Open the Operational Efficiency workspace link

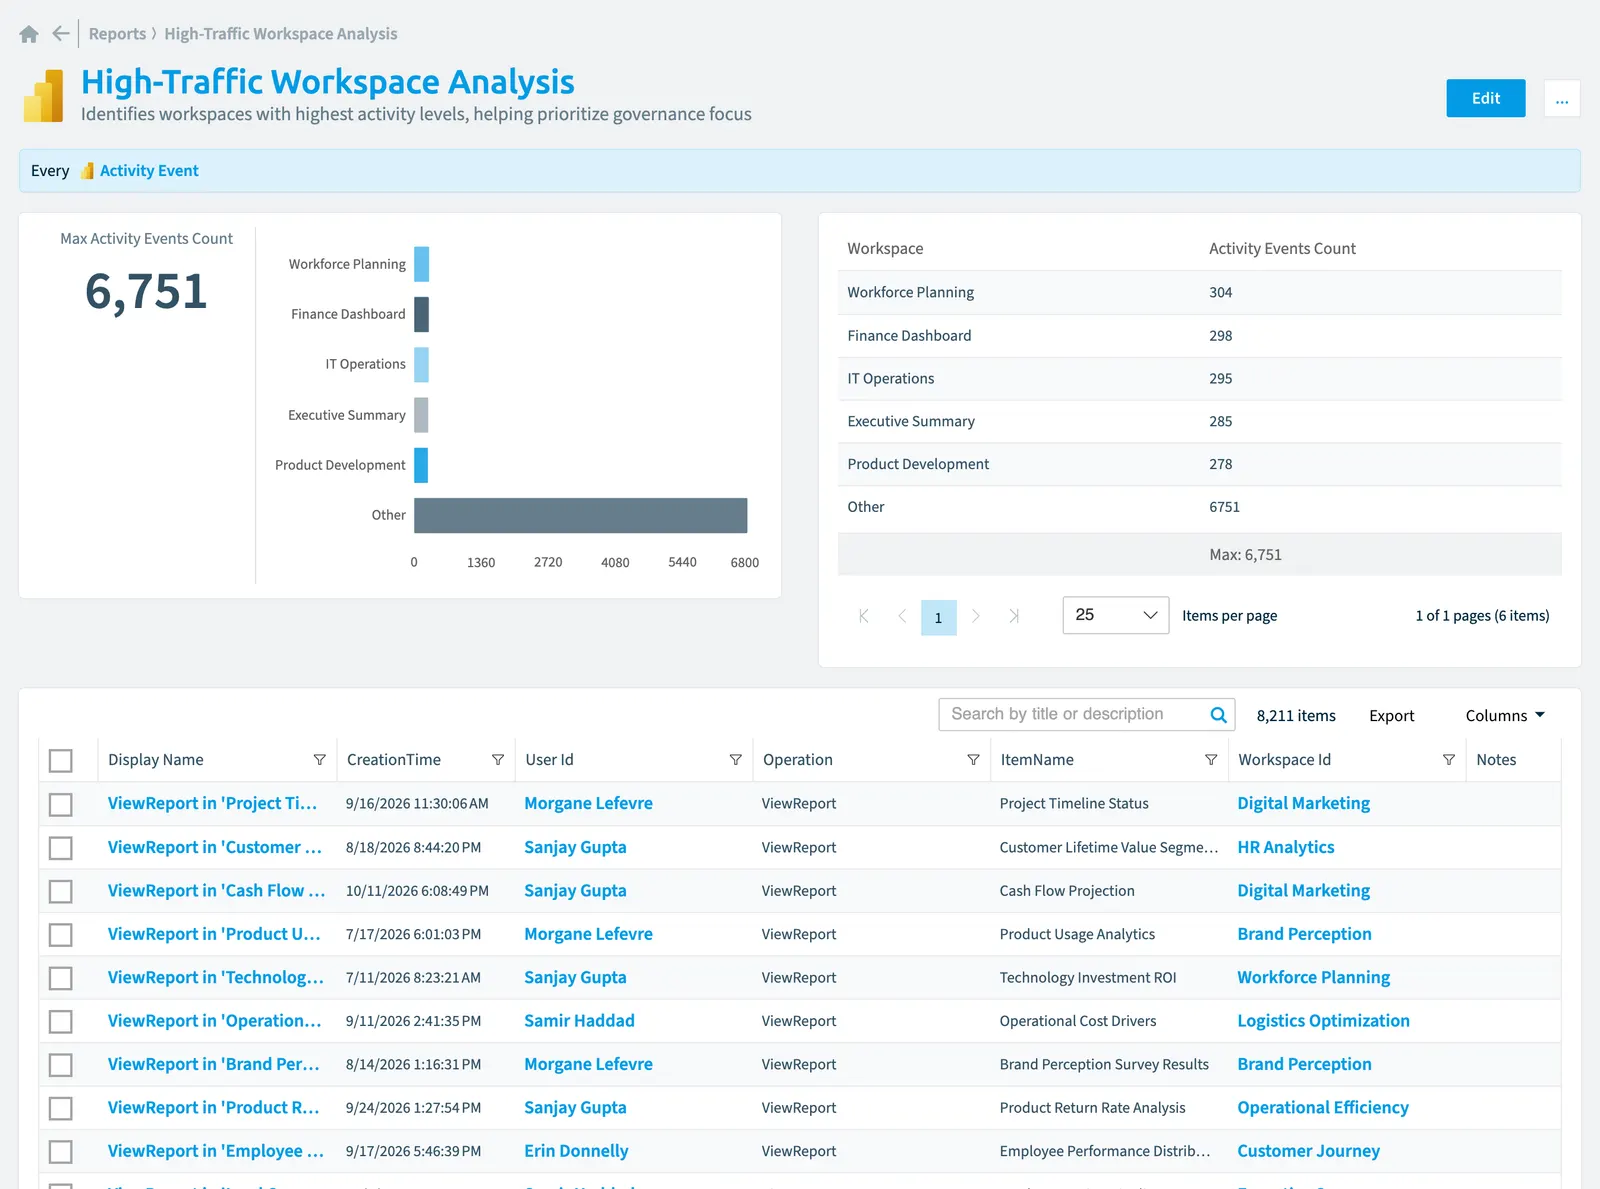tap(1322, 1108)
